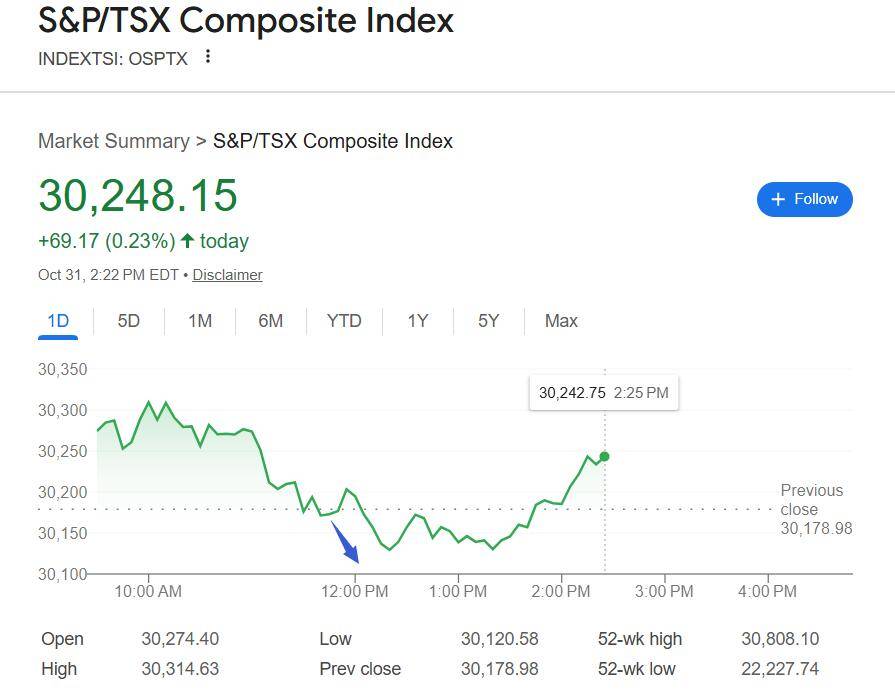This screenshot has width=895, height=693.
Task: Click the green current-price dot on chart
Action: coord(604,457)
